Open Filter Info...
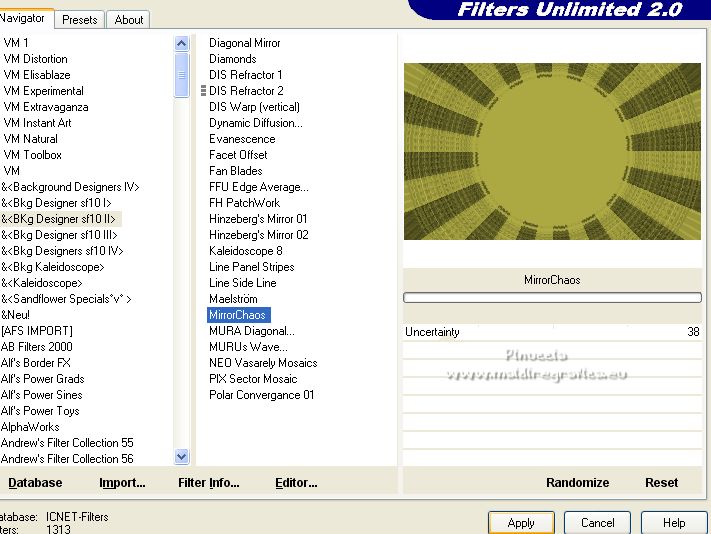 tap(209, 482)
